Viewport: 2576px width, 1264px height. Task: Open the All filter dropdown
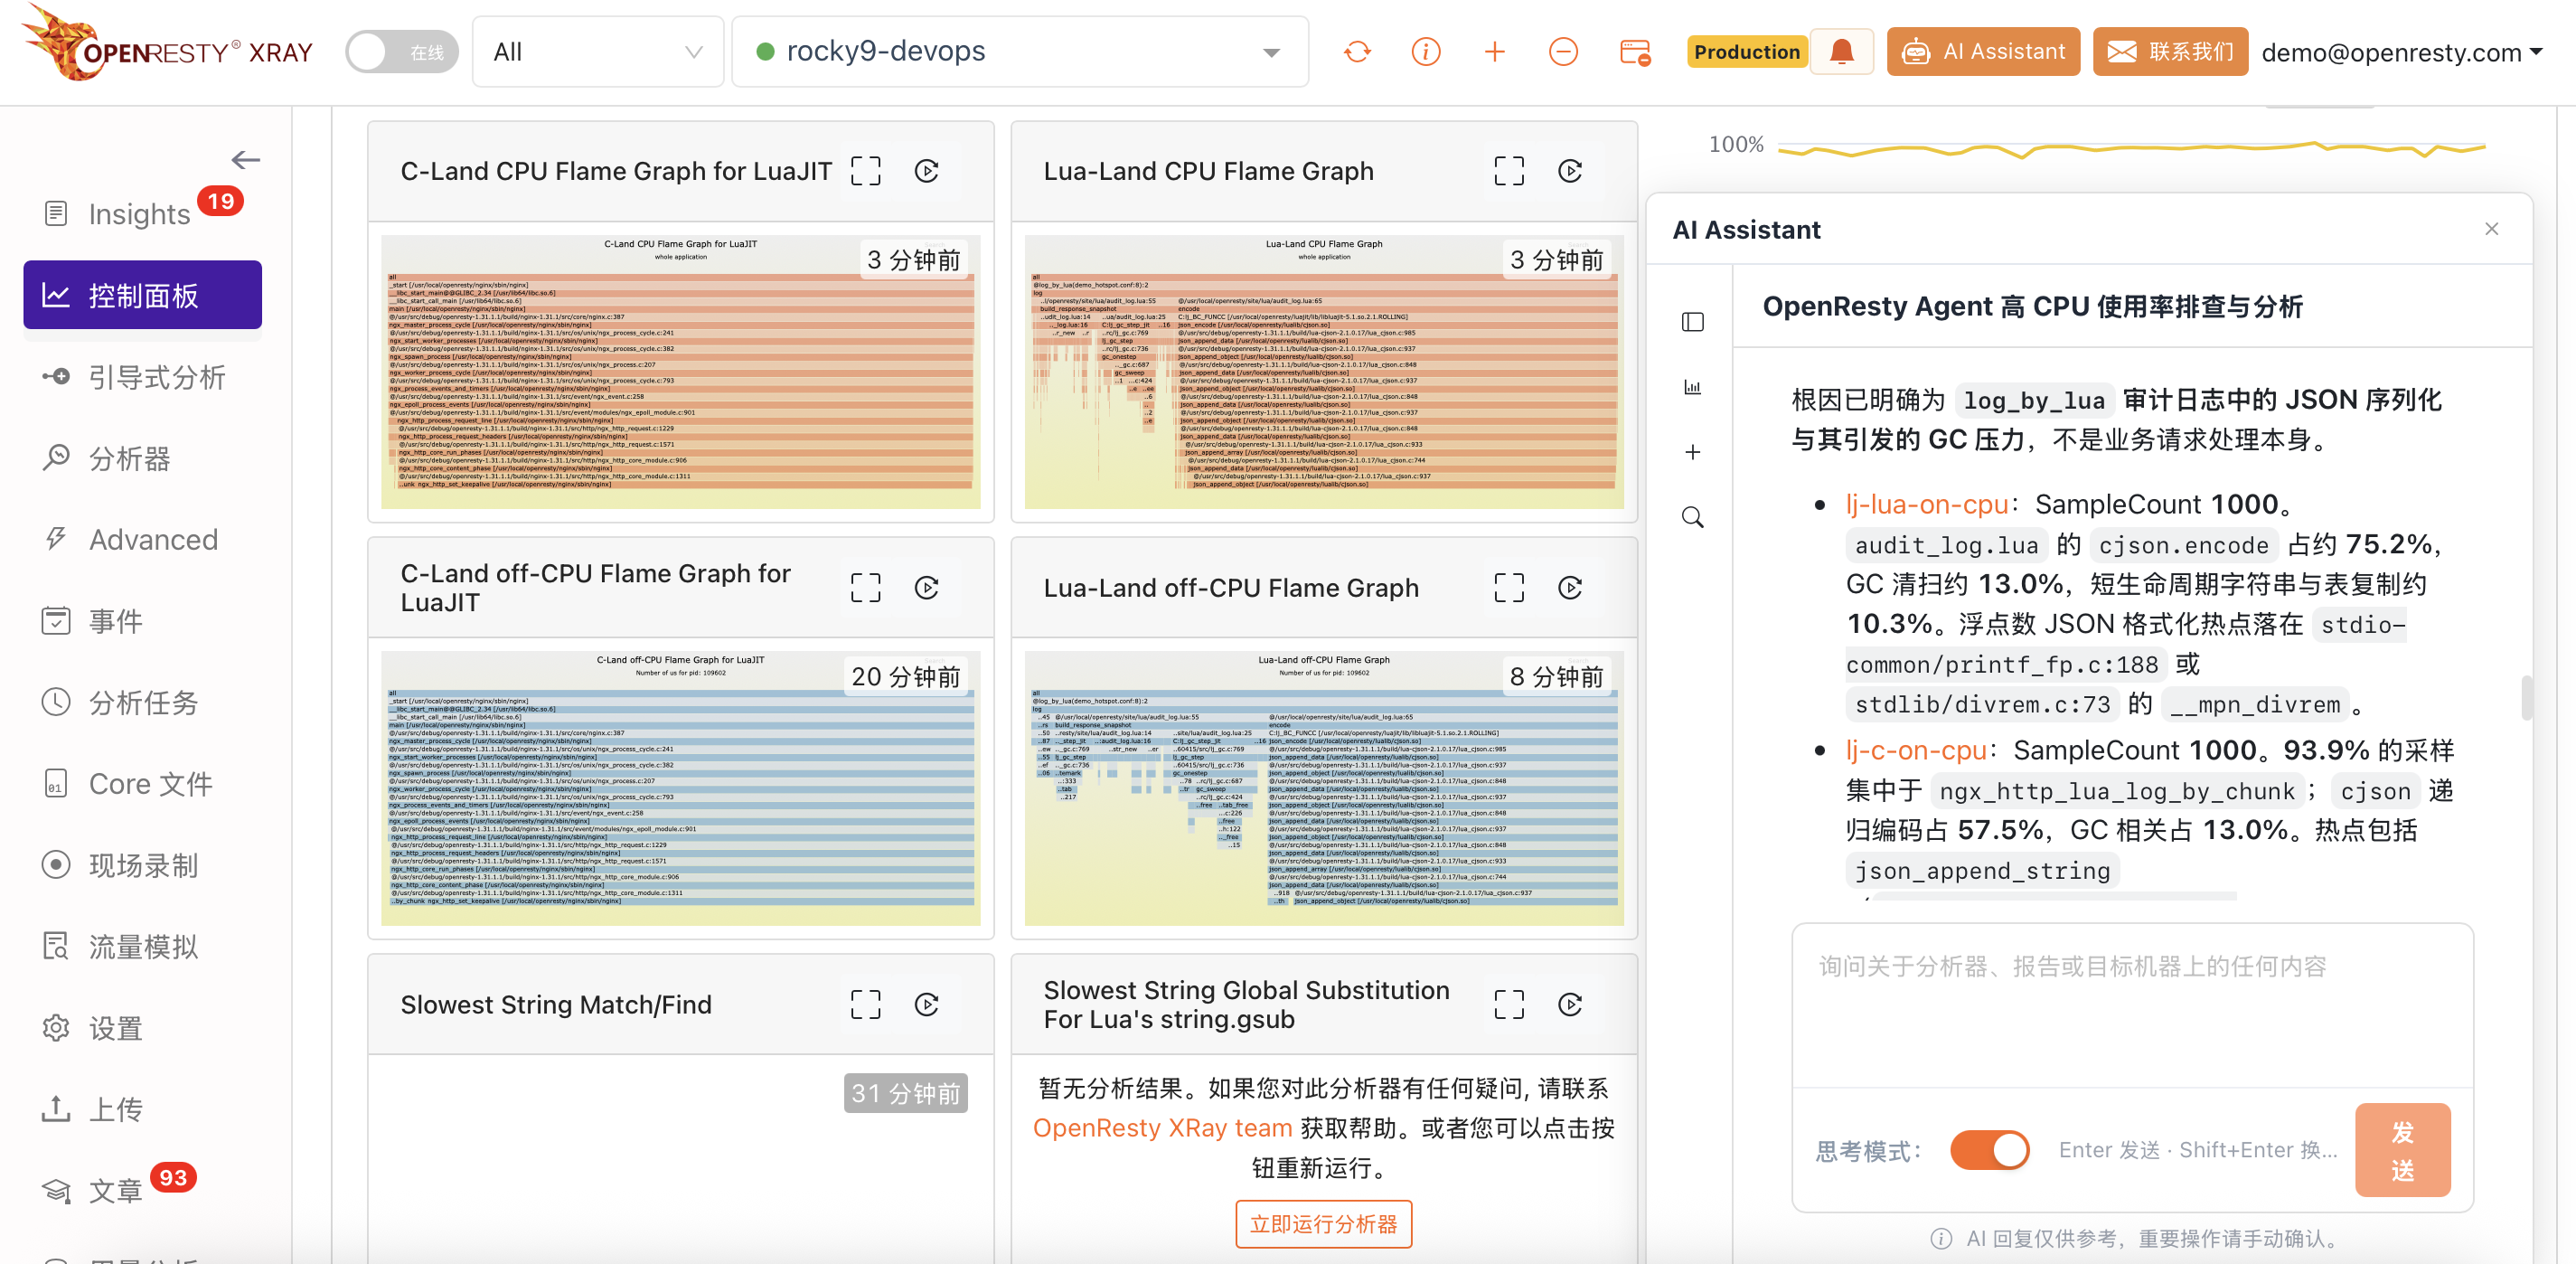(x=597, y=52)
